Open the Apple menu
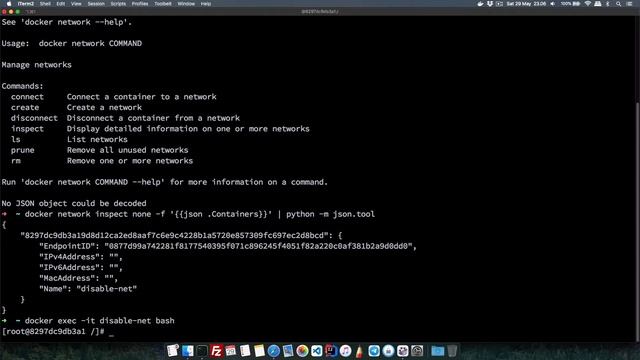The height and width of the screenshot is (360, 640). point(9,4)
